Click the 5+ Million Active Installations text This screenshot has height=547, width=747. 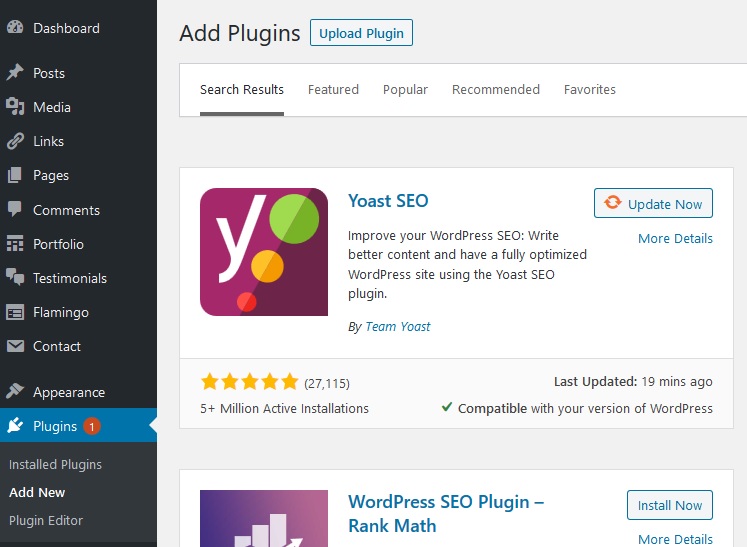pos(284,408)
